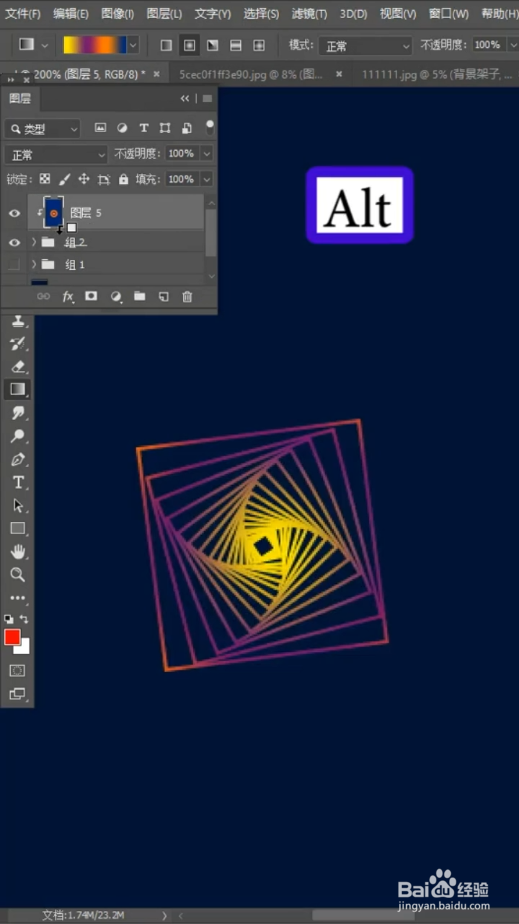Lock layer position
This screenshot has height=924, width=519.
[84, 179]
